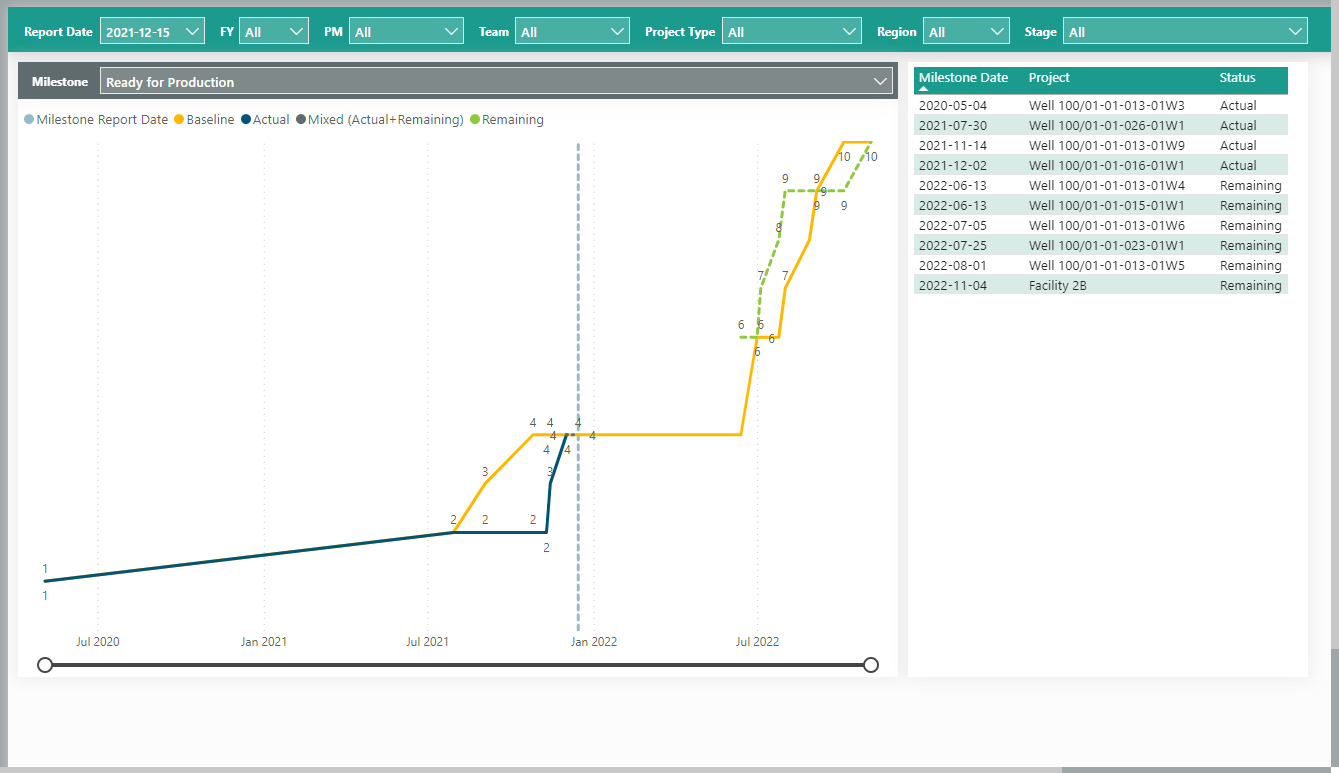Expand the Team filter dropdown
Image resolution: width=1339 pixels, height=773 pixels.
pyautogui.click(x=572, y=32)
